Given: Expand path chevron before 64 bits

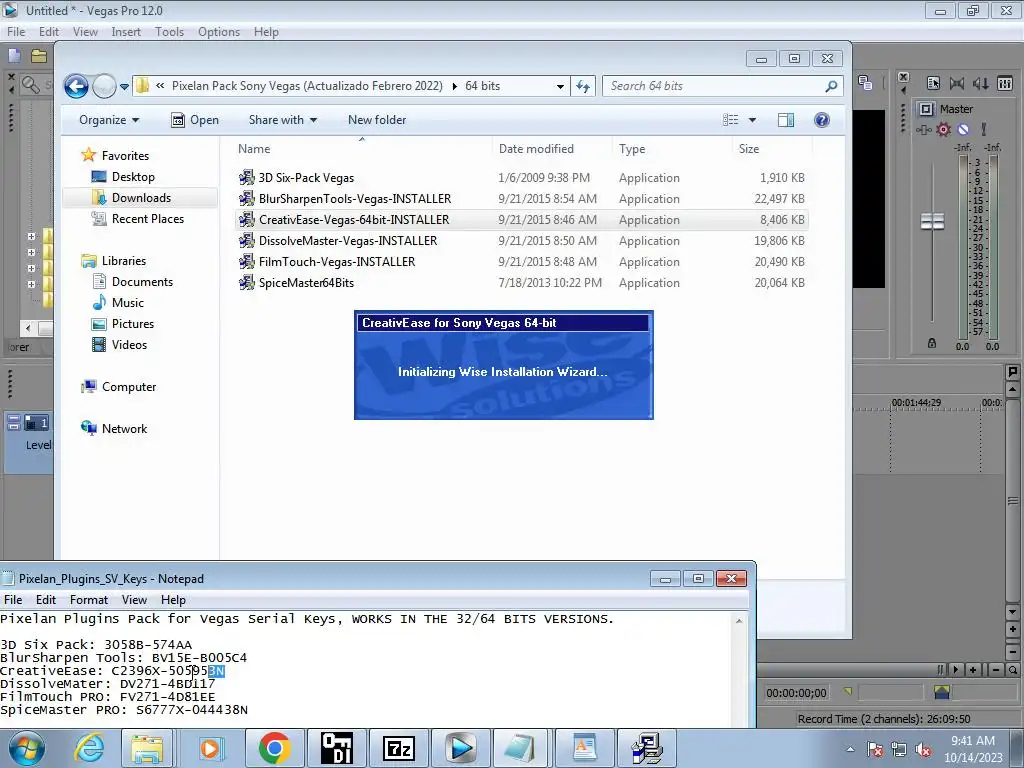Looking at the screenshot, I should tap(455, 86).
